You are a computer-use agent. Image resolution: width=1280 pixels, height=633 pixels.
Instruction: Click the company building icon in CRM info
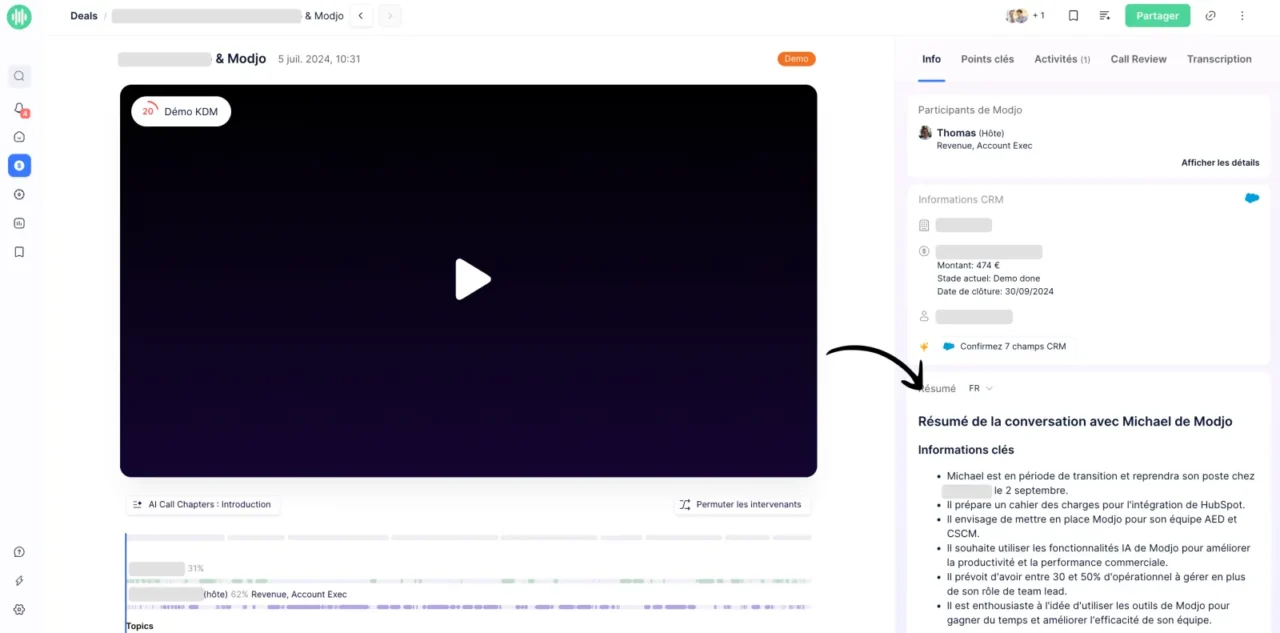(924, 225)
